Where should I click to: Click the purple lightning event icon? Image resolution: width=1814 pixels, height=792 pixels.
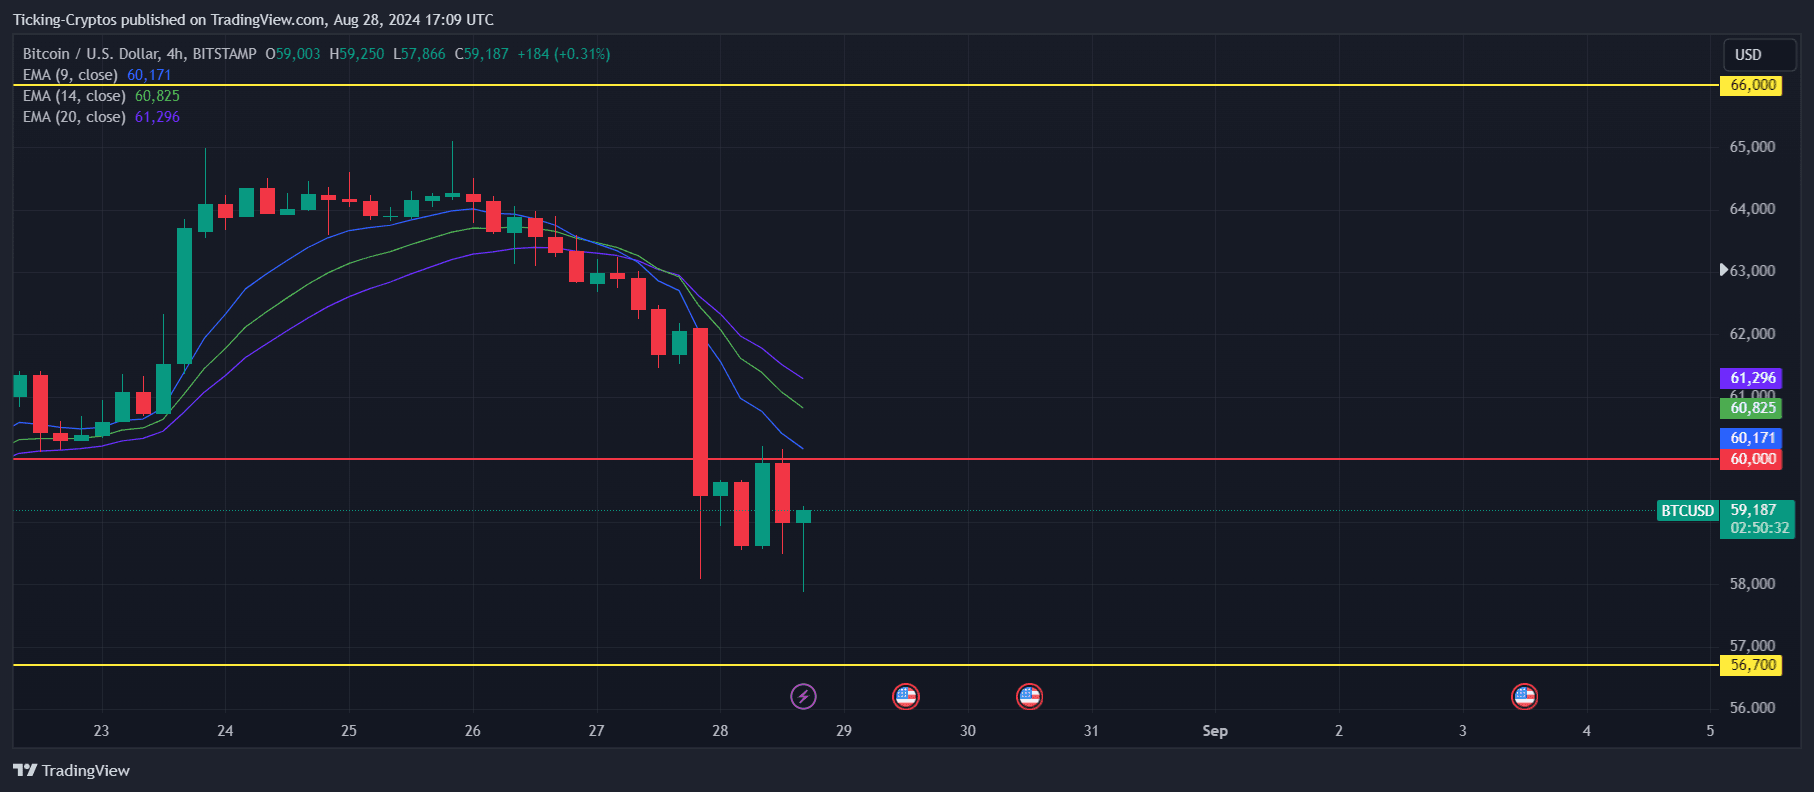click(803, 696)
